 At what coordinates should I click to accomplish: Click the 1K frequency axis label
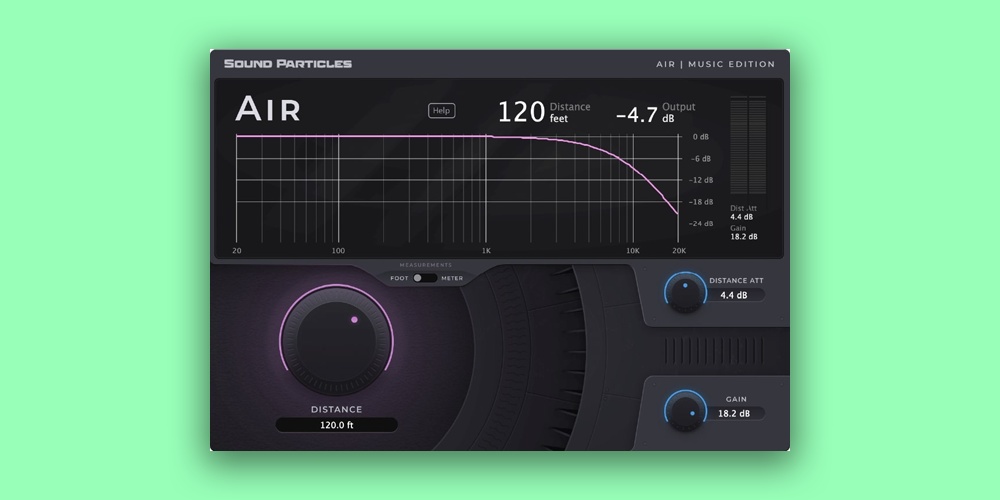click(x=486, y=251)
